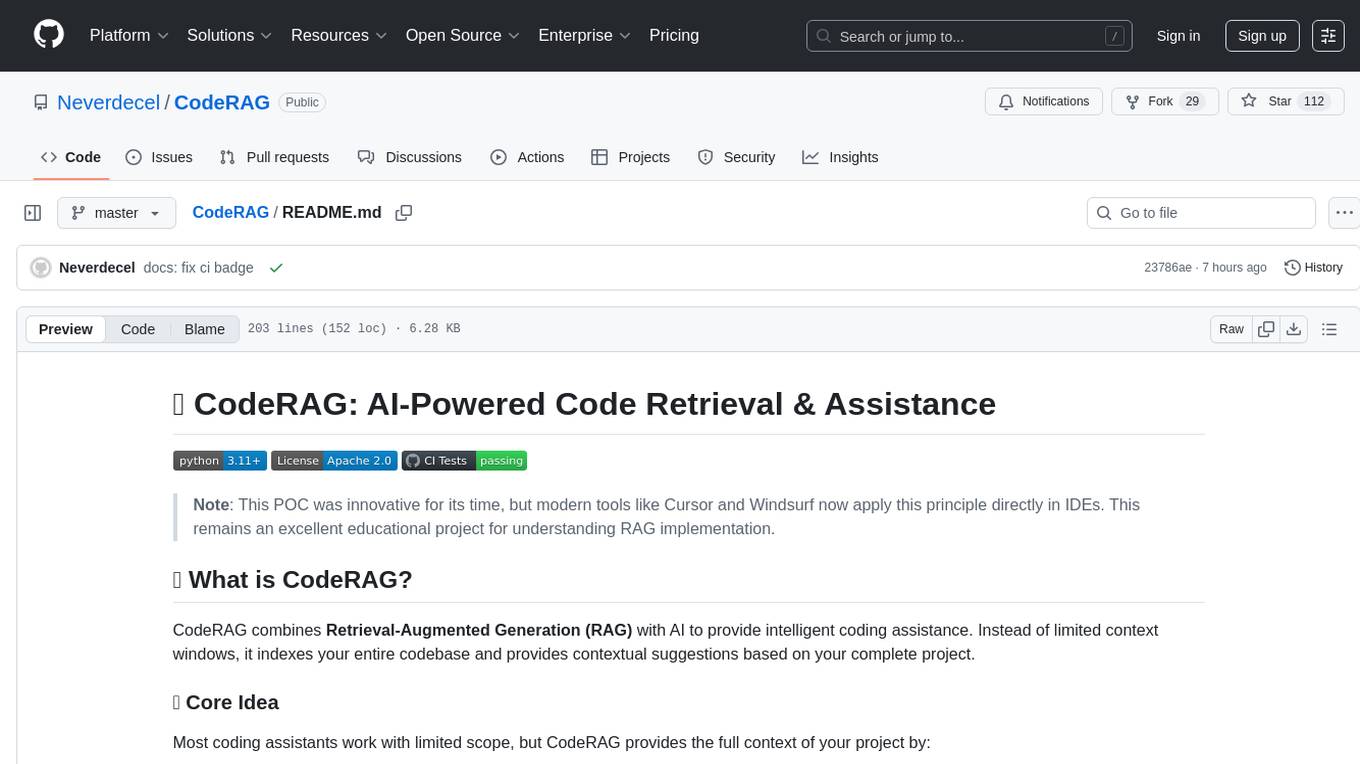Click the Sign up button
Viewport: 1360px width, 764px height.
1262,36
